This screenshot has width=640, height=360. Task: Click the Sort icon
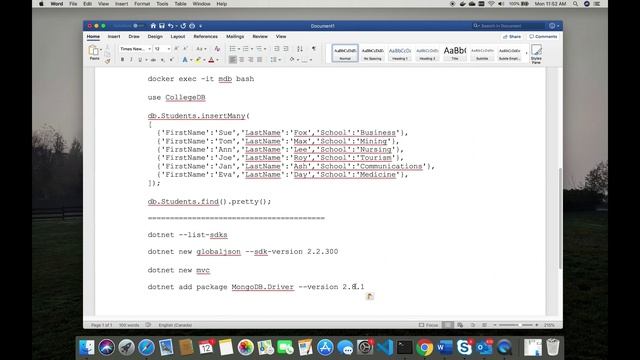pos(300,49)
